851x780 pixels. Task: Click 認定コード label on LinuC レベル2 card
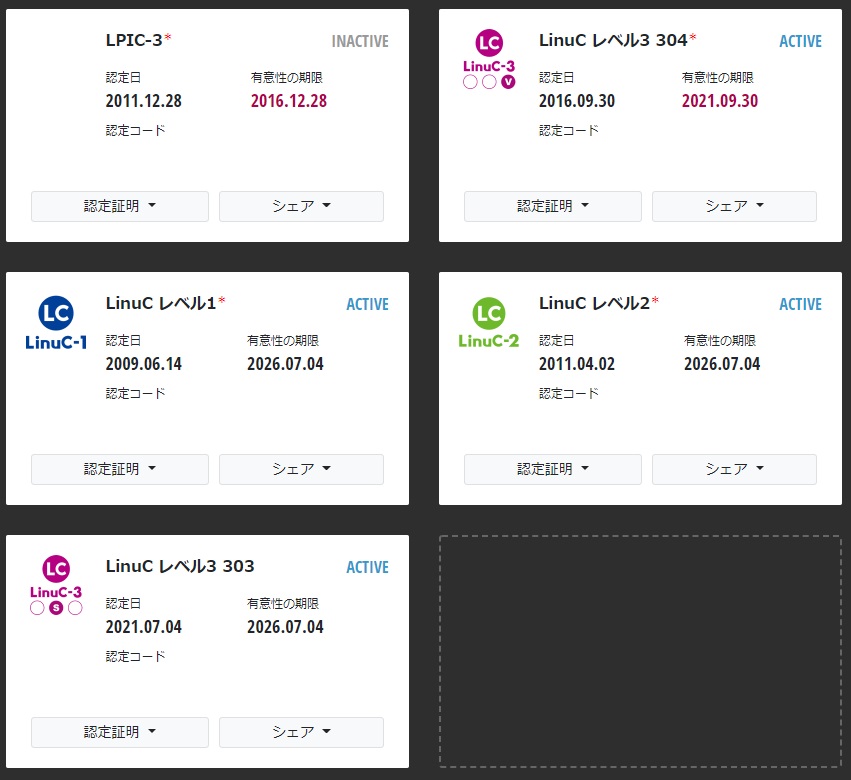tap(569, 394)
